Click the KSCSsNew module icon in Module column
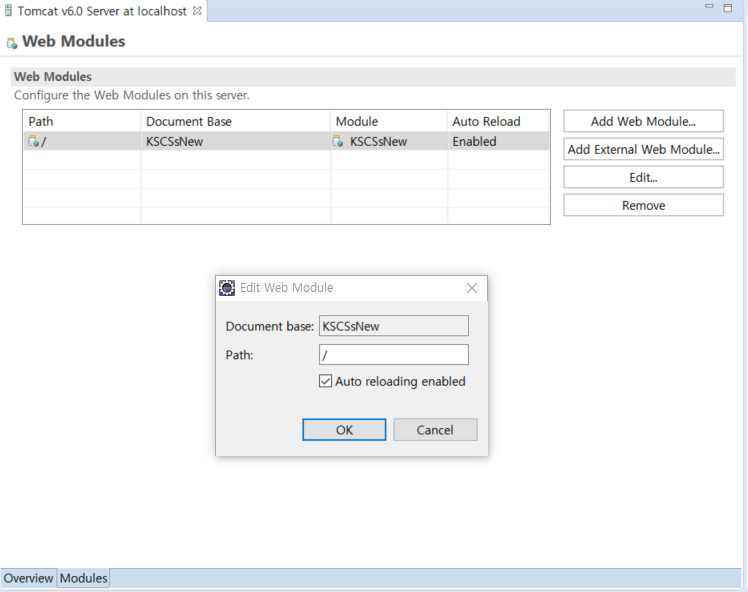748x592 pixels. coord(338,141)
